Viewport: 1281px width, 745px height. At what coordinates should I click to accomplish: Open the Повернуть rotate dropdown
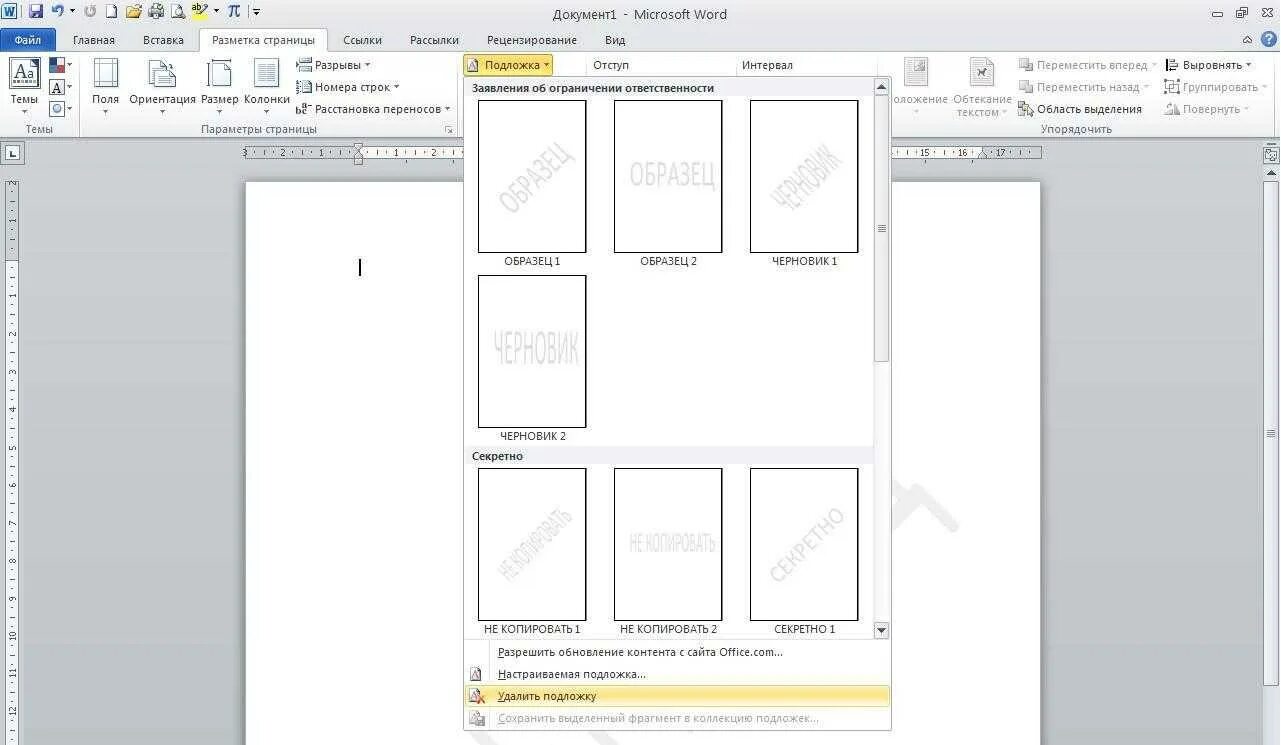pos(1207,109)
